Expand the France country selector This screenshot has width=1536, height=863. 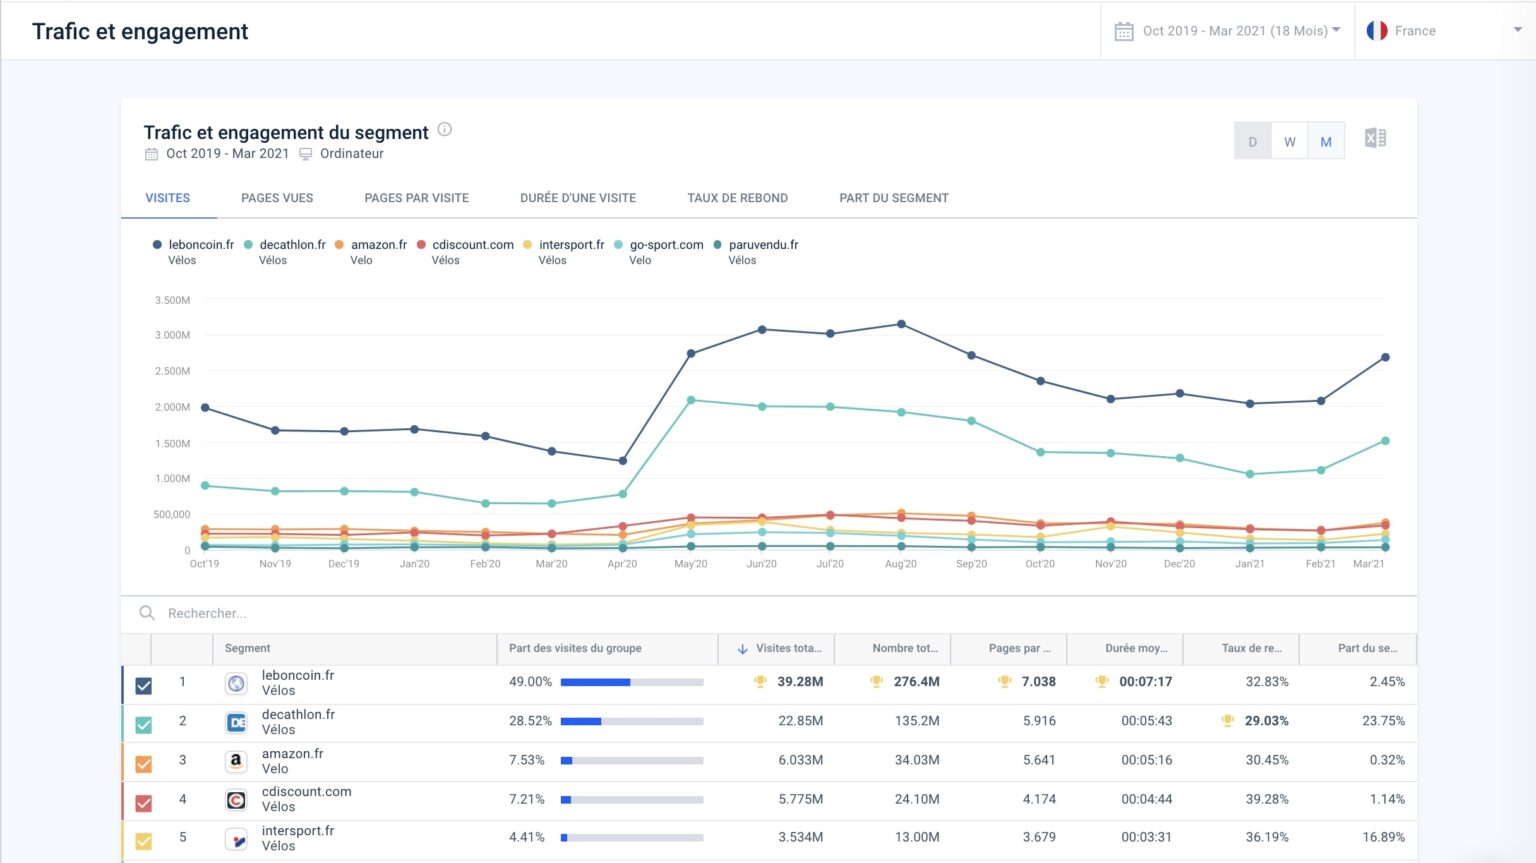[1445, 31]
